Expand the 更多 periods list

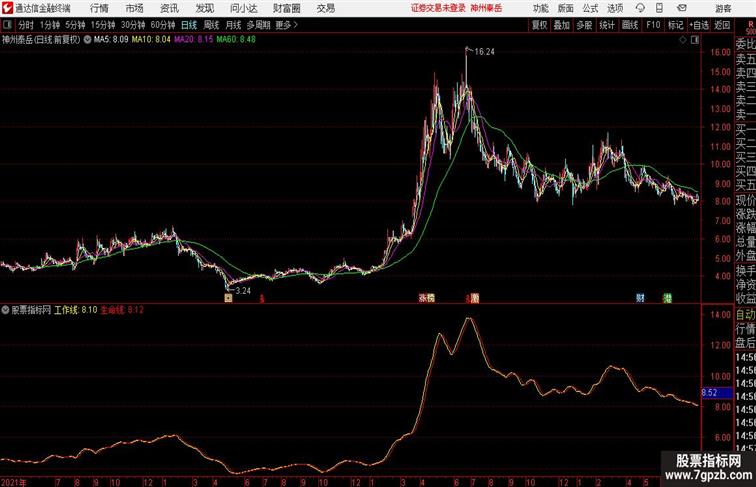[x=286, y=25]
